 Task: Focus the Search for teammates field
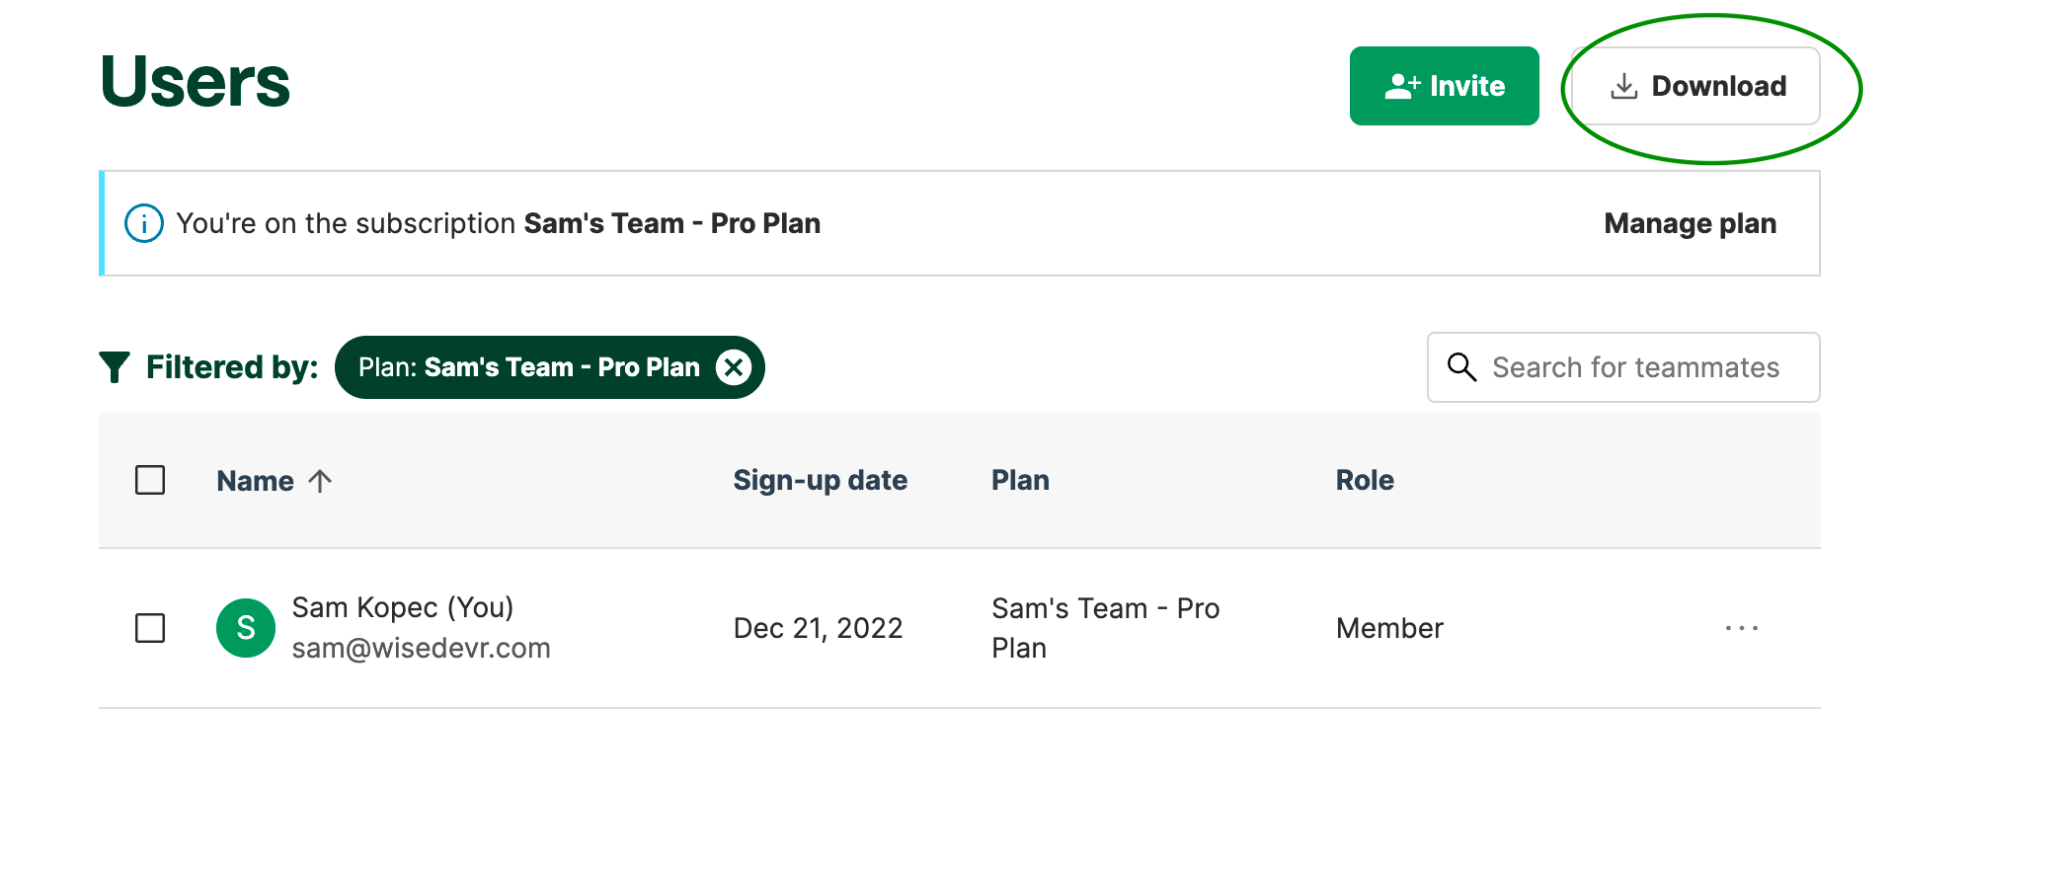pyautogui.click(x=1636, y=368)
